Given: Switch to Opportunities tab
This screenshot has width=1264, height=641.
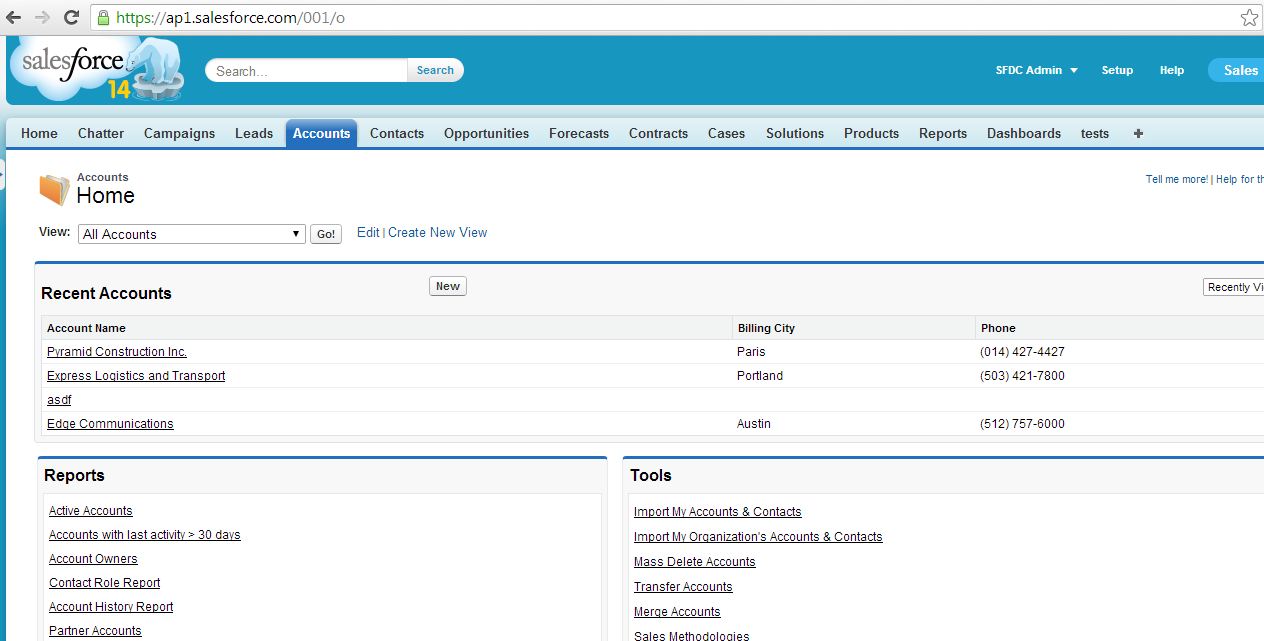Looking at the screenshot, I should click(x=486, y=133).
